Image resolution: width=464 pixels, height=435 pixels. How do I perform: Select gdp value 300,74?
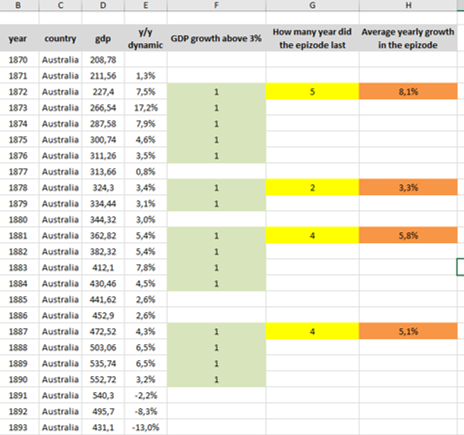[x=103, y=140]
